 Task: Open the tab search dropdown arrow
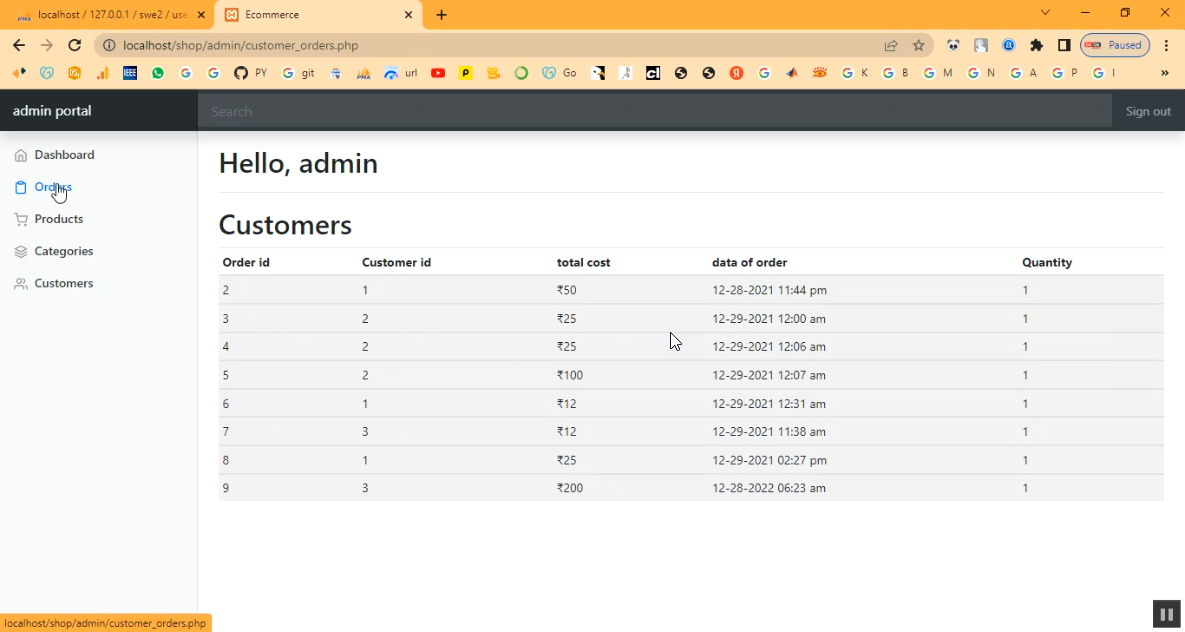tap(1045, 13)
